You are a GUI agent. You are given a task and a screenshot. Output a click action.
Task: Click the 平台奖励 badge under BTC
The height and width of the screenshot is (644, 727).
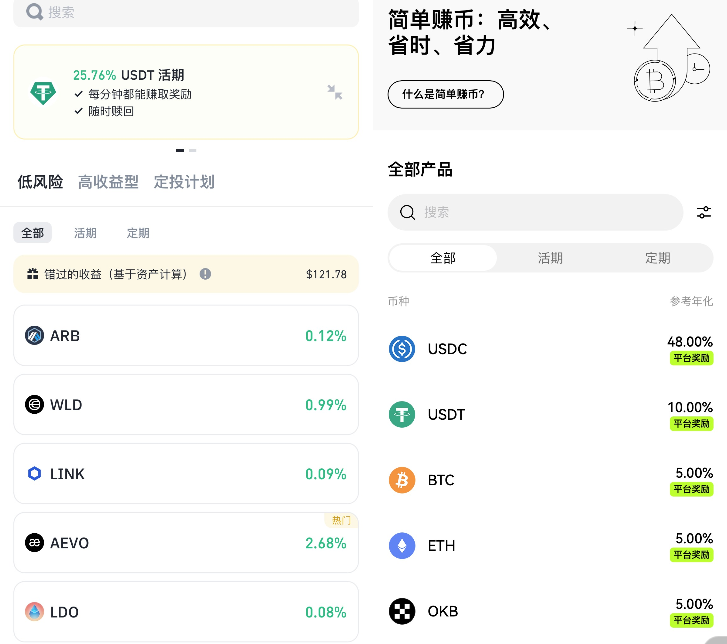(x=691, y=489)
